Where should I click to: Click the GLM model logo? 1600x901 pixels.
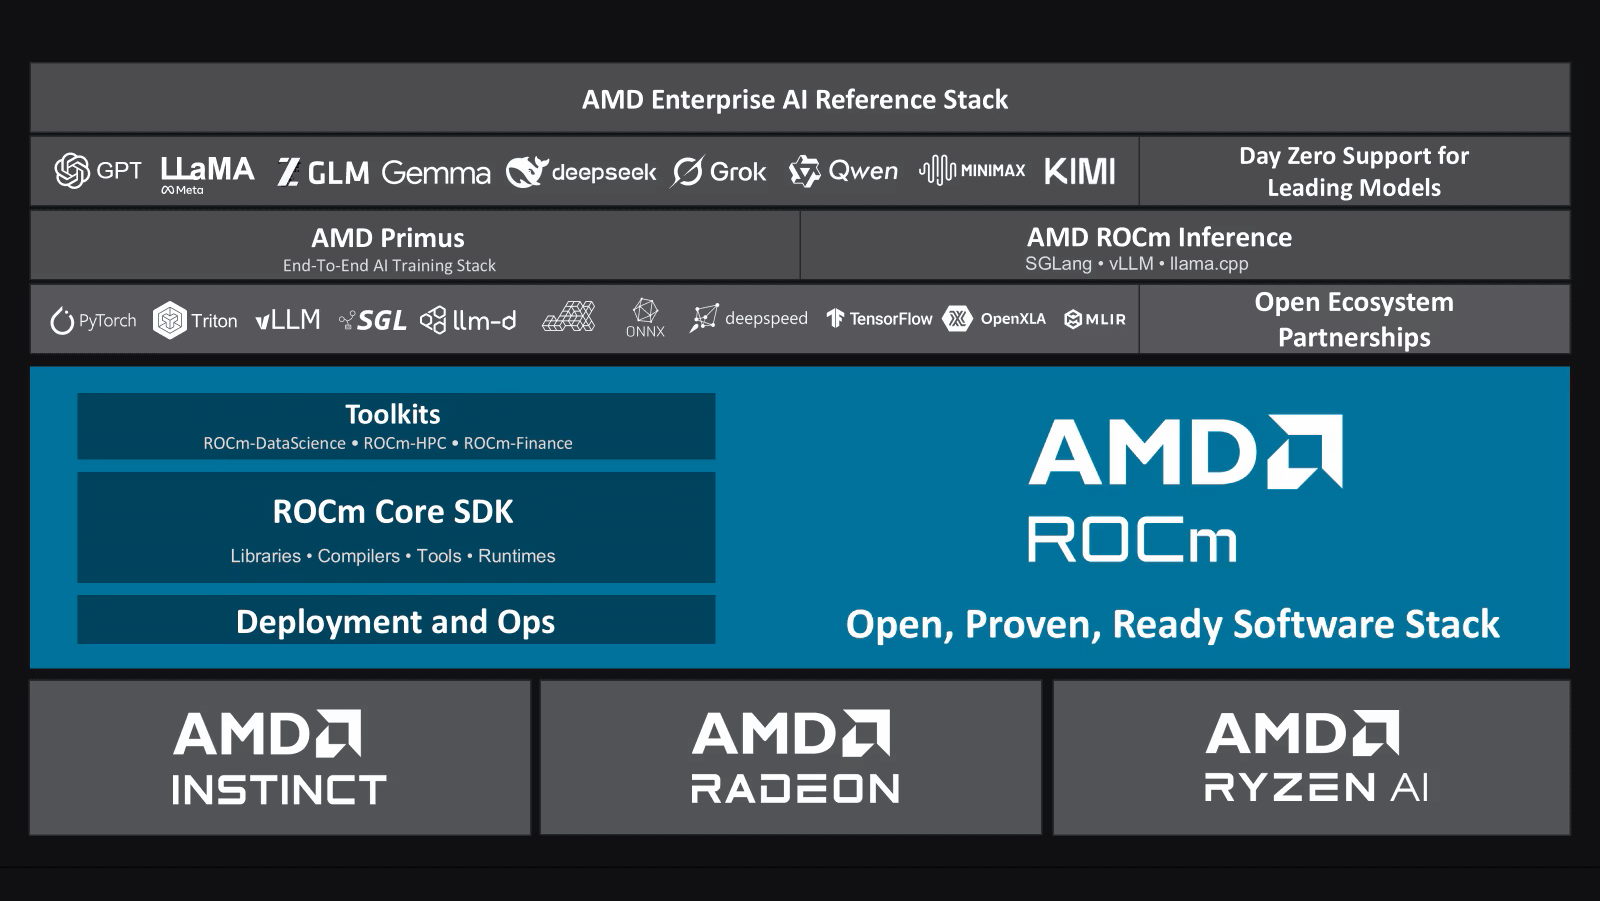(x=323, y=172)
